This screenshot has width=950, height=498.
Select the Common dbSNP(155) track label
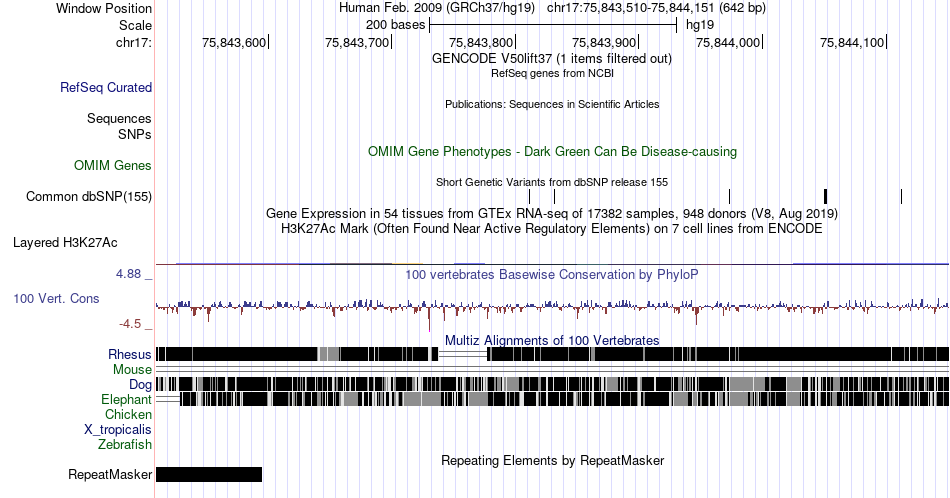(89, 196)
